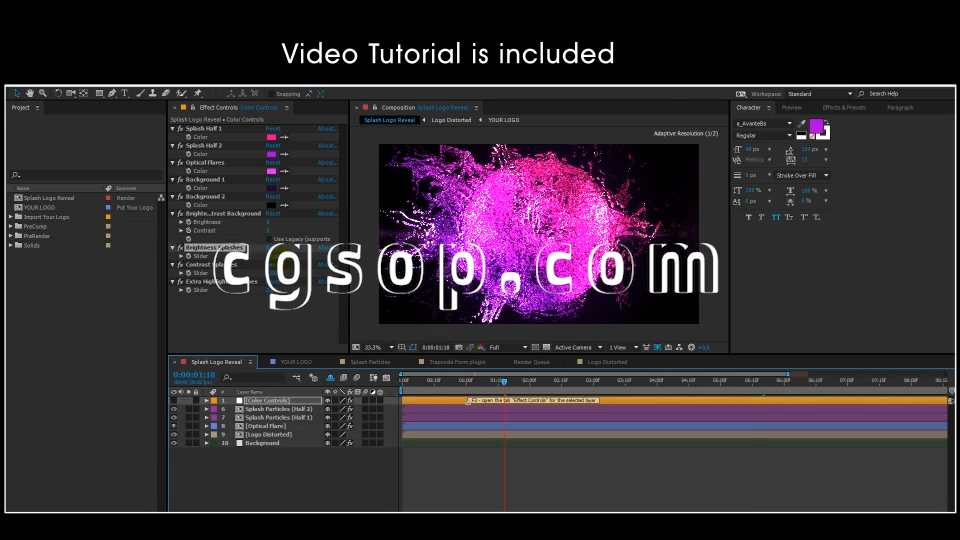This screenshot has height=540, width=960.
Task: Open the Splash Half 1 color swatch
Action: (271, 137)
